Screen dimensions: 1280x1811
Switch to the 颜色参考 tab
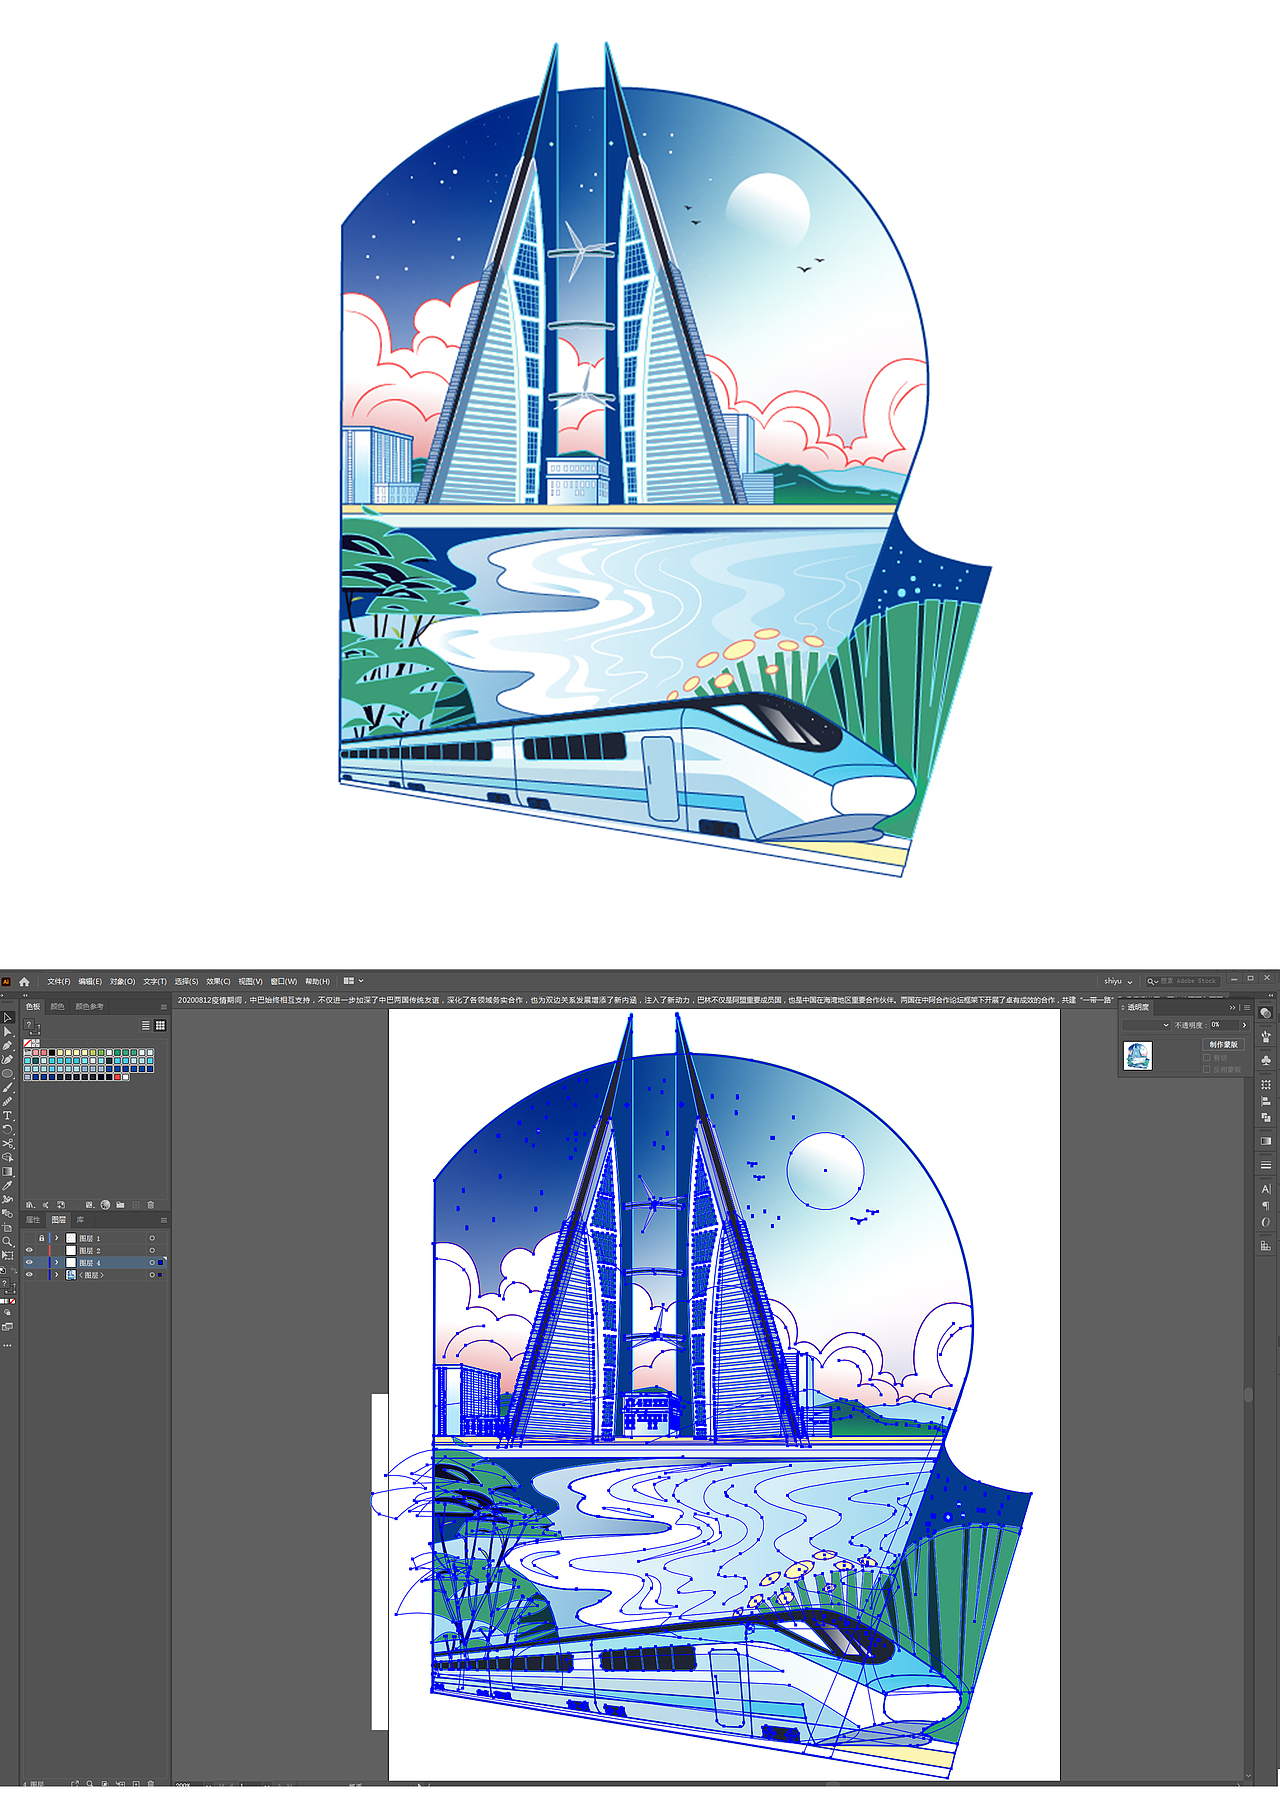(89, 1007)
